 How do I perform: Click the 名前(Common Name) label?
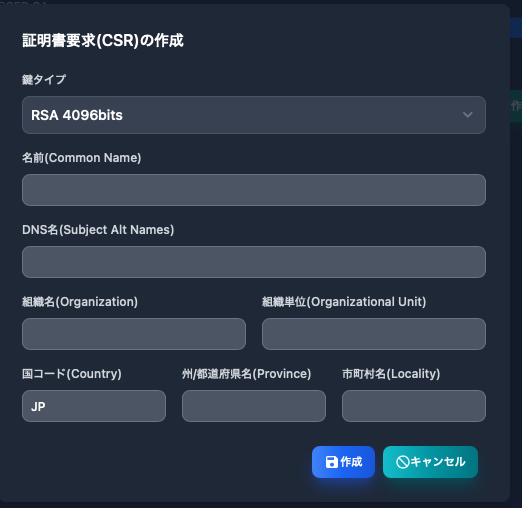(82, 158)
